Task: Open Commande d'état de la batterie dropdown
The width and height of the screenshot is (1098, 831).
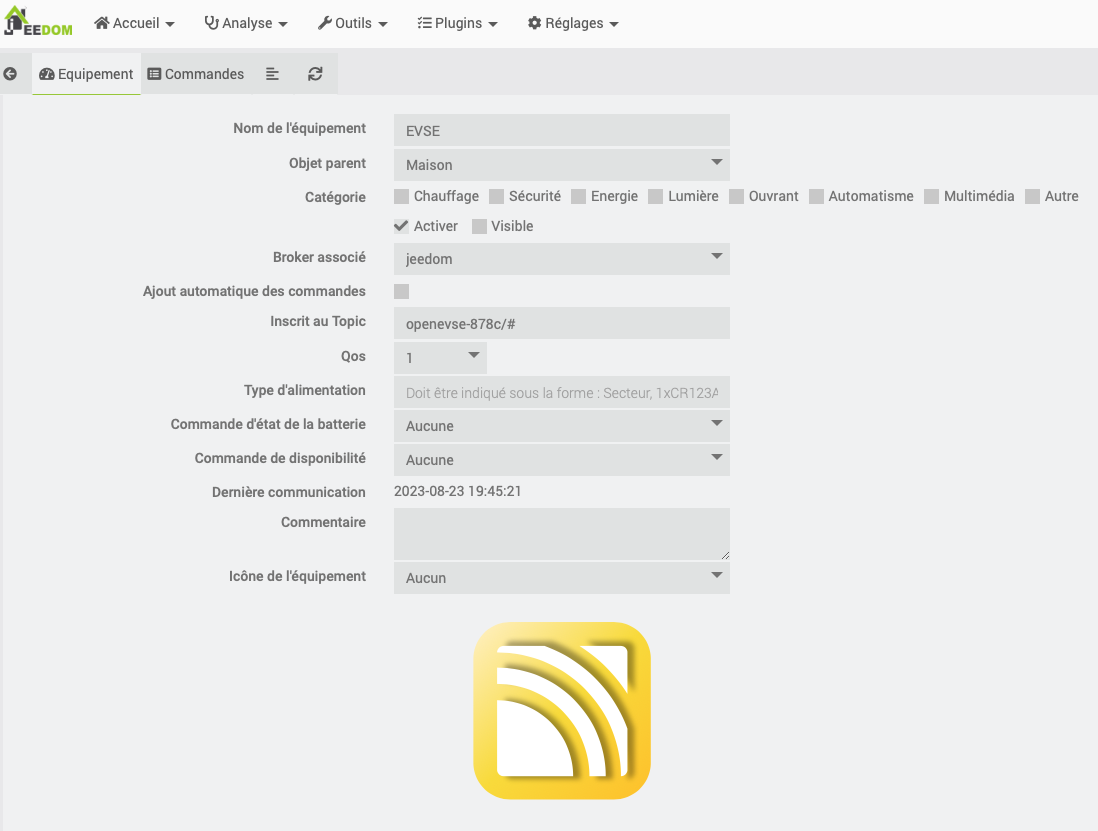Action: click(x=562, y=426)
